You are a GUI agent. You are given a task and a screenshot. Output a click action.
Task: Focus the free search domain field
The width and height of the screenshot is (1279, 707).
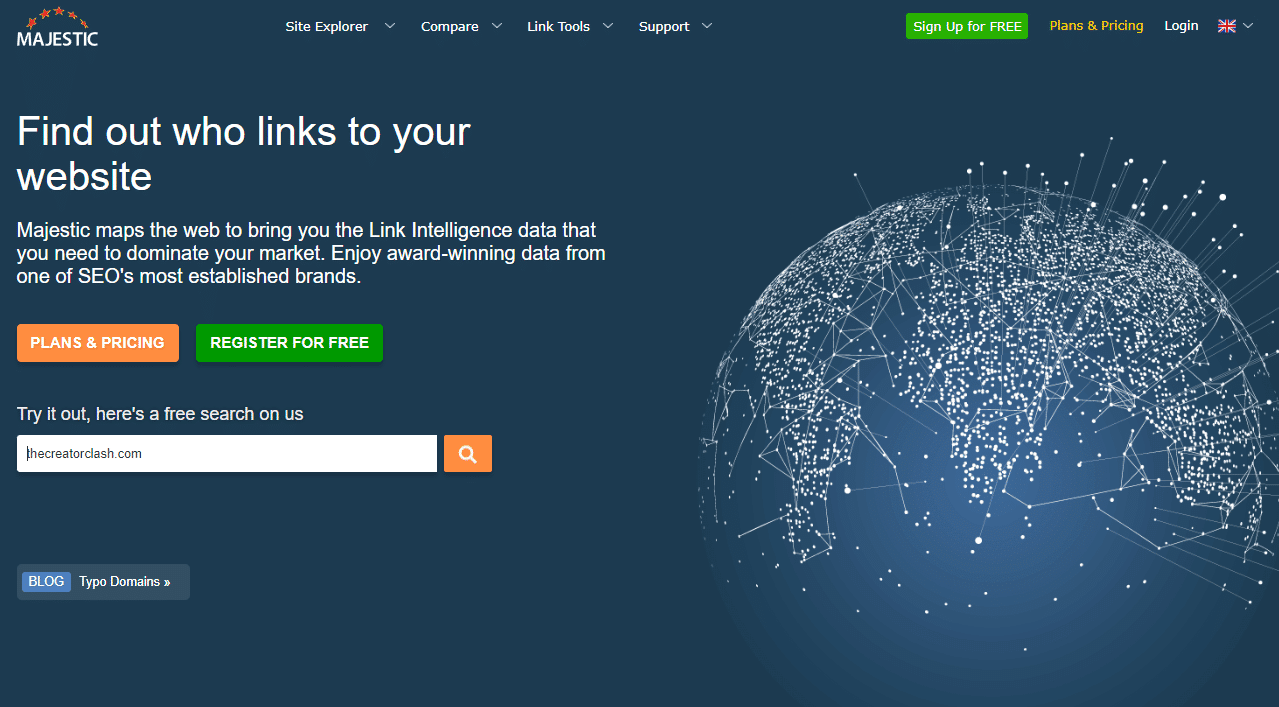pyautogui.click(x=227, y=453)
